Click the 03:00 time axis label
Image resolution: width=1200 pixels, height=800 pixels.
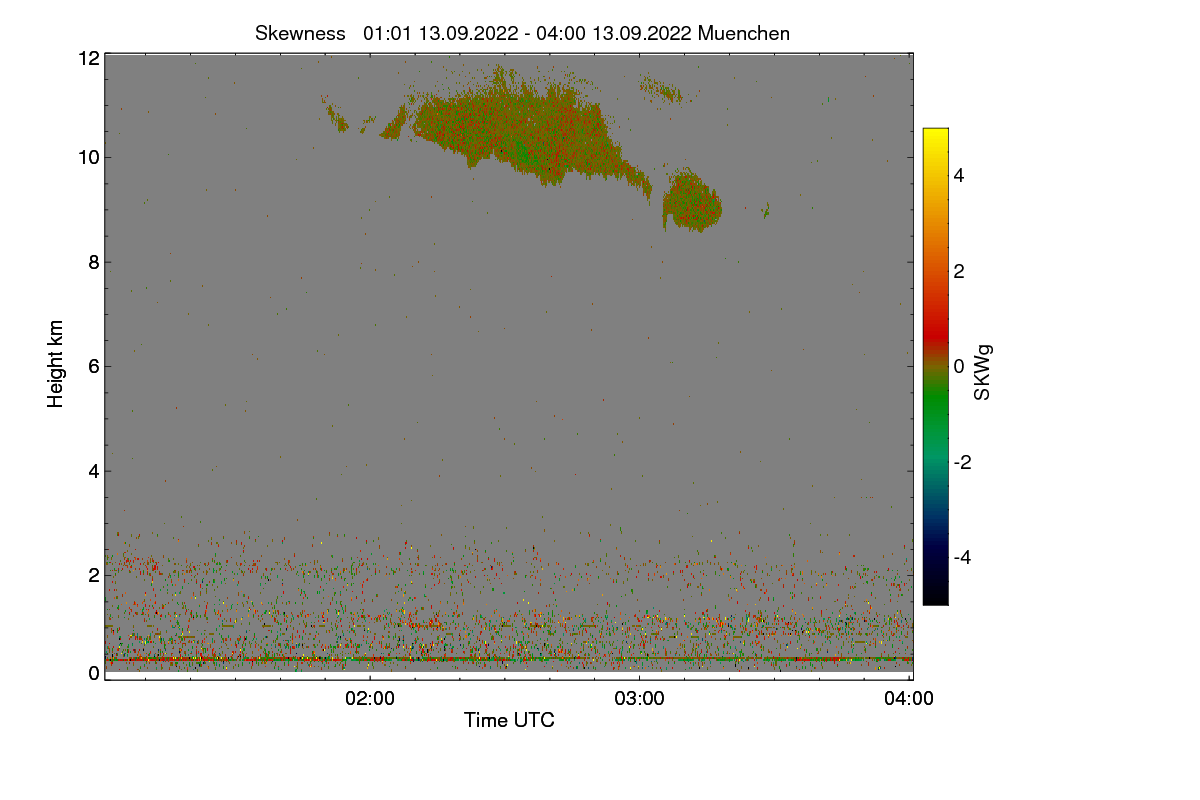639,699
